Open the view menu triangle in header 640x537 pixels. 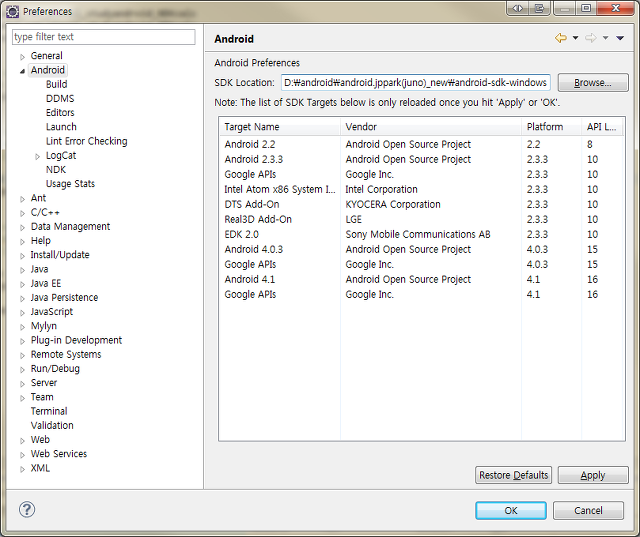620,38
